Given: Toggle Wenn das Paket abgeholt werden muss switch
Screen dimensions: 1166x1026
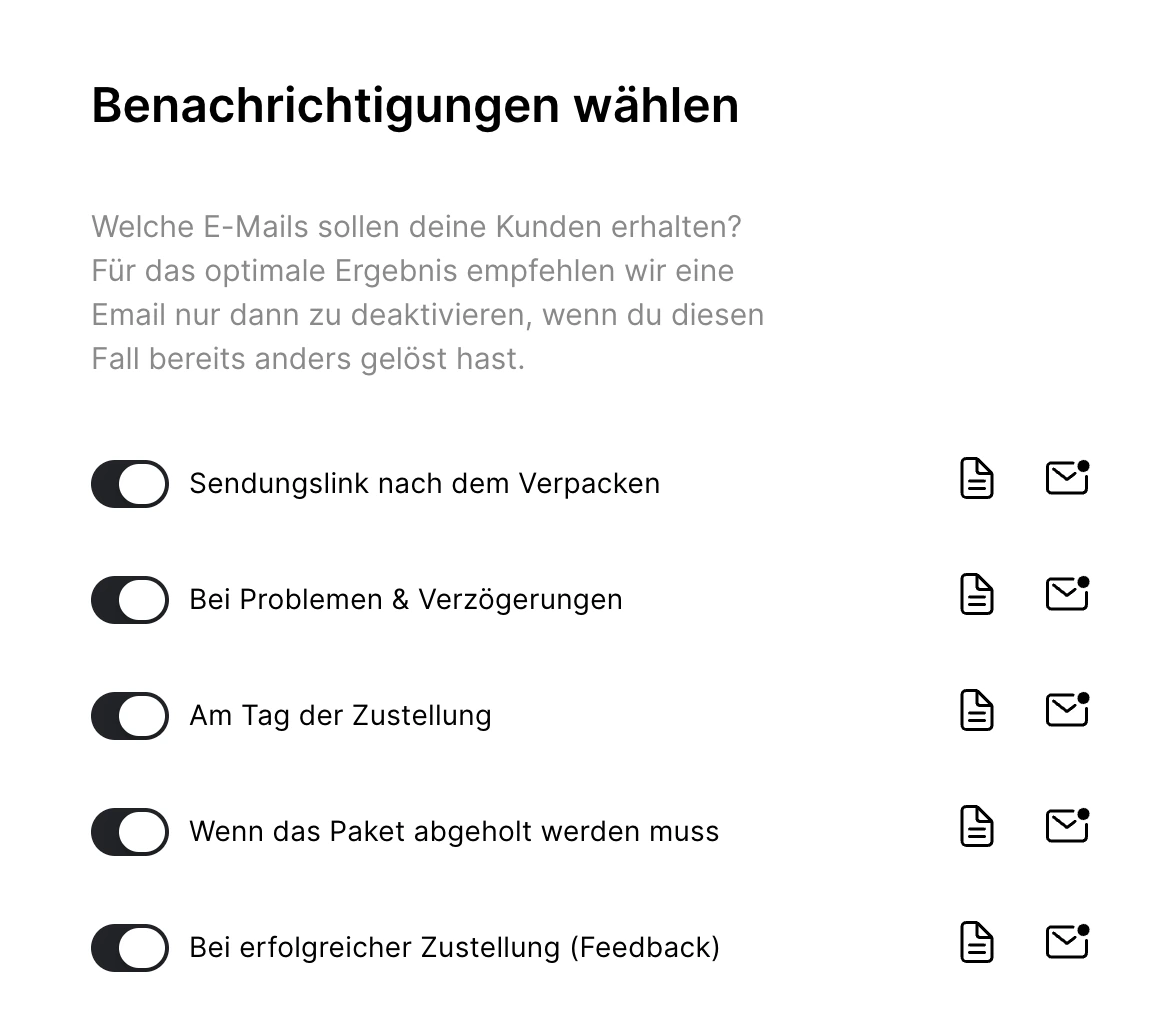Looking at the screenshot, I should click(x=130, y=832).
